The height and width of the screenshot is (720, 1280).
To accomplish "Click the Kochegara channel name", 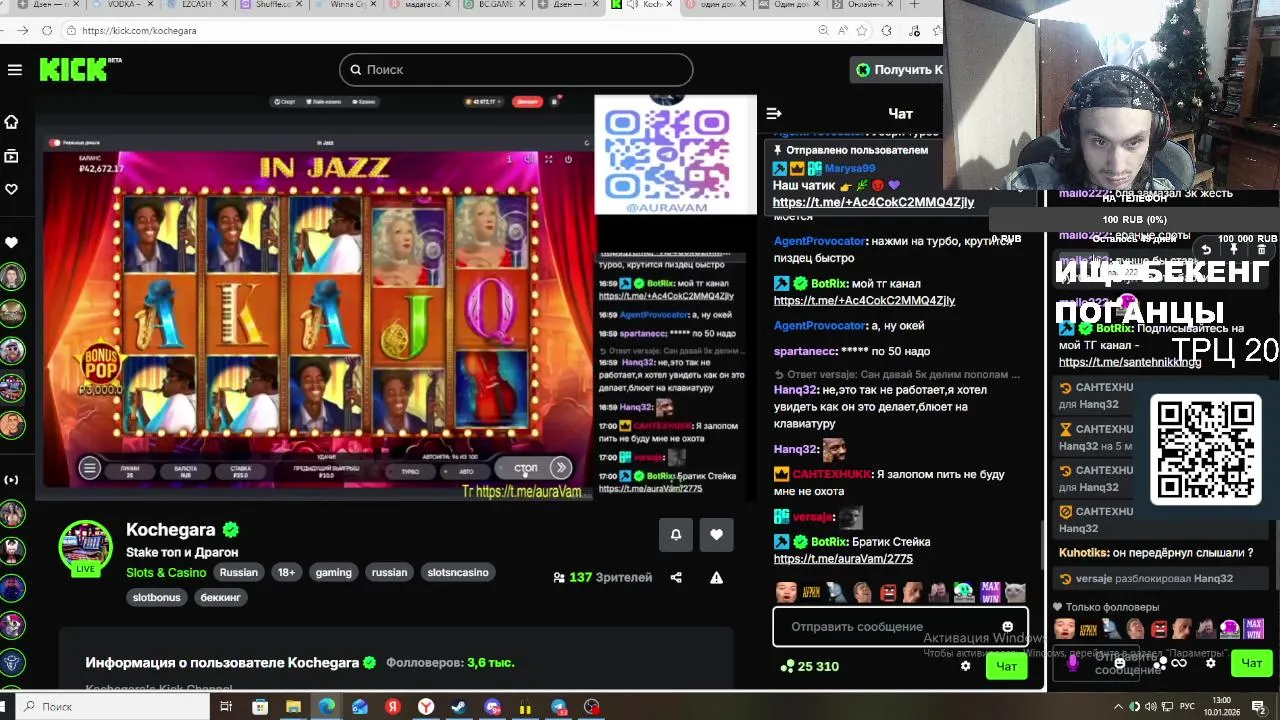I will click(171, 530).
